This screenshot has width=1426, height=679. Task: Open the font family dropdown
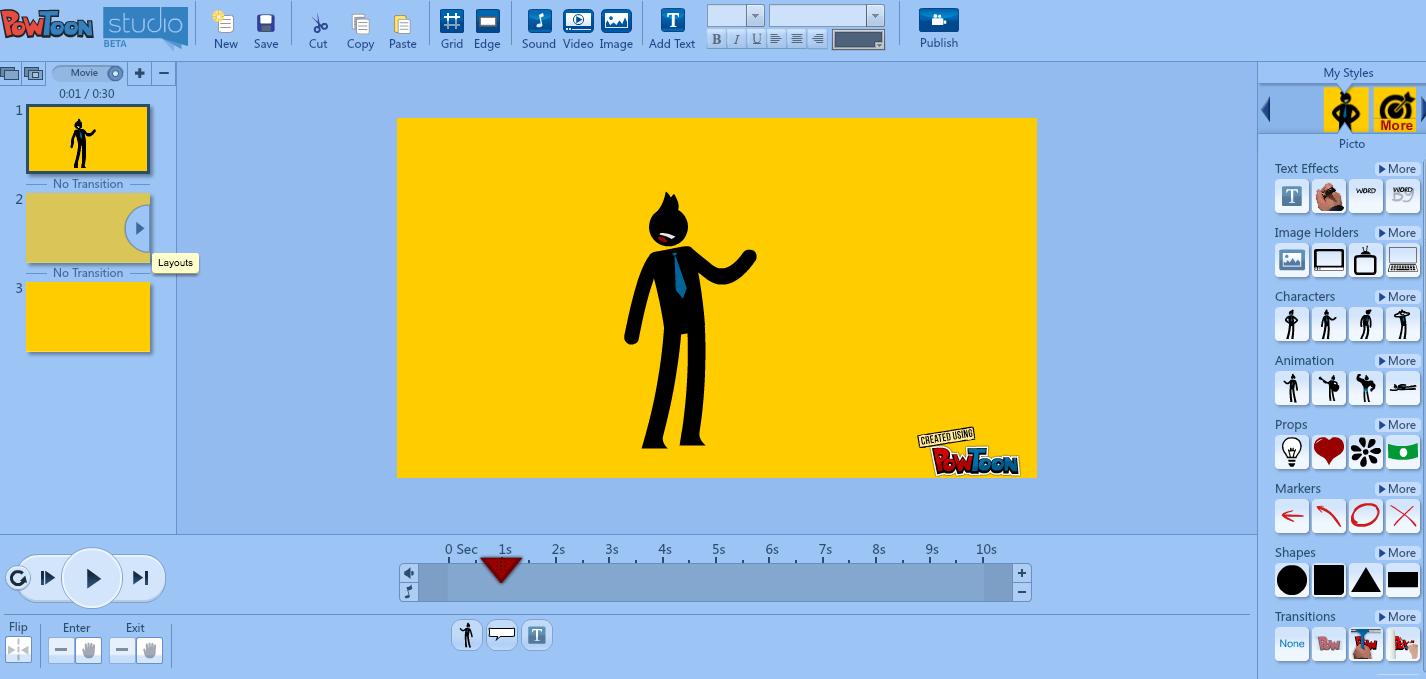pos(875,16)
